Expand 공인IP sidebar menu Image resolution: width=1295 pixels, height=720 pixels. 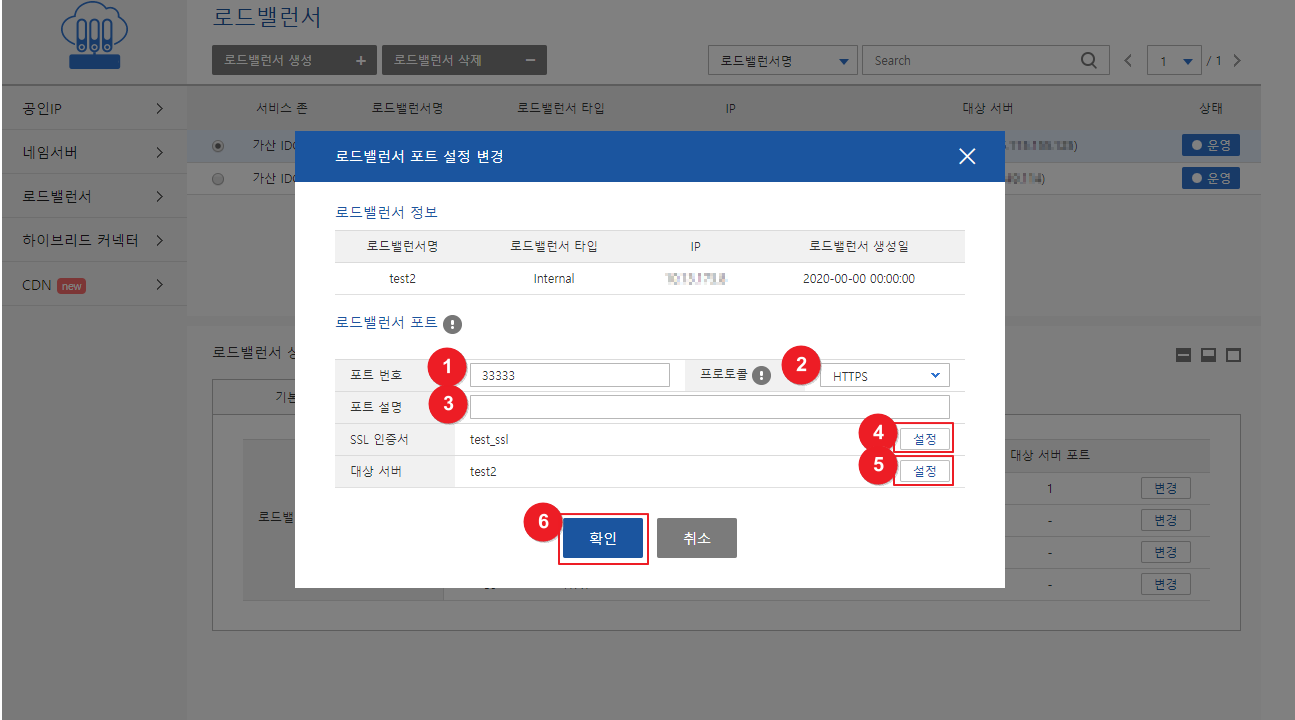(94, 108)
